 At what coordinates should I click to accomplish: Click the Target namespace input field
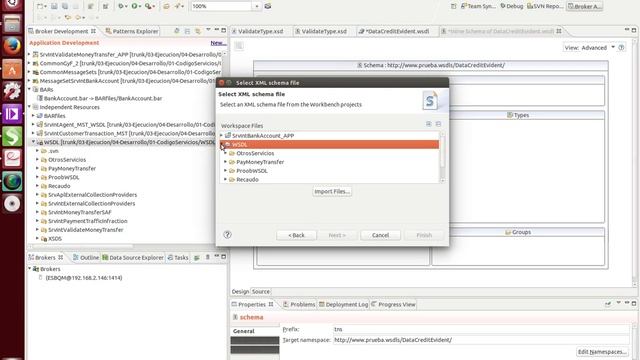481,340
